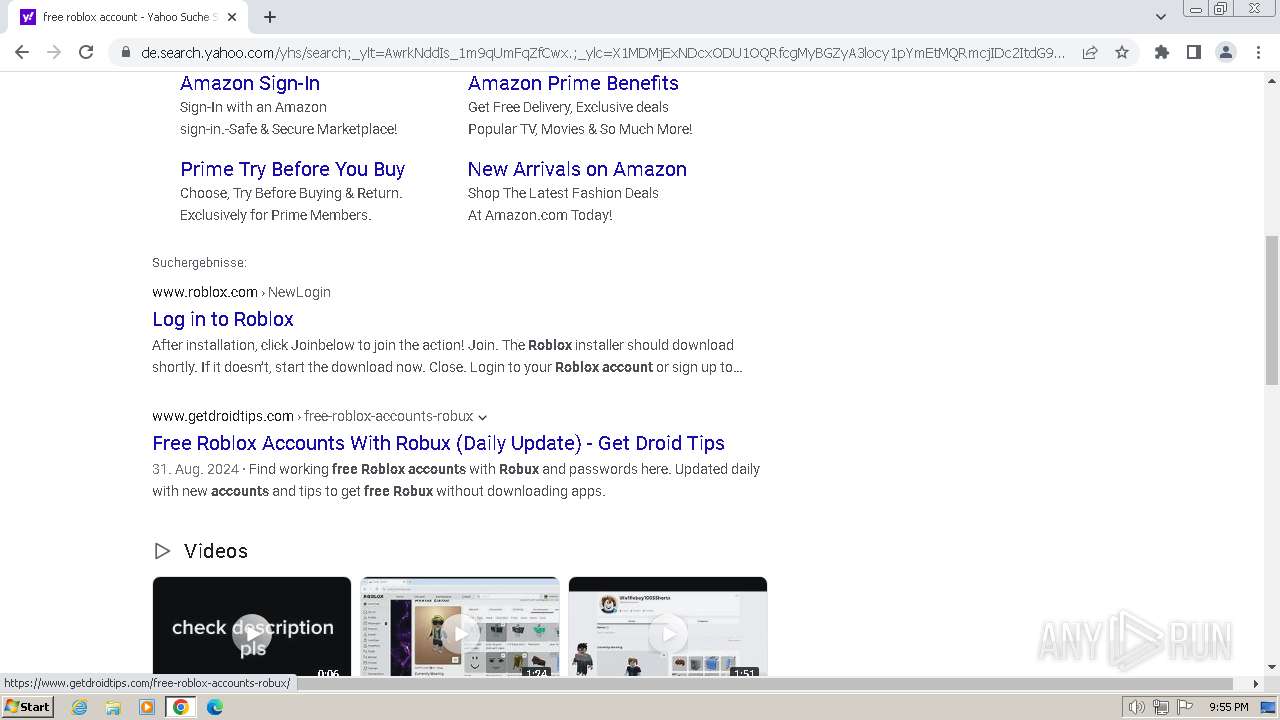The height and width of the screenshot is (720, 1280).
Task: Click the Videos section heading
Action: (215, 551)
